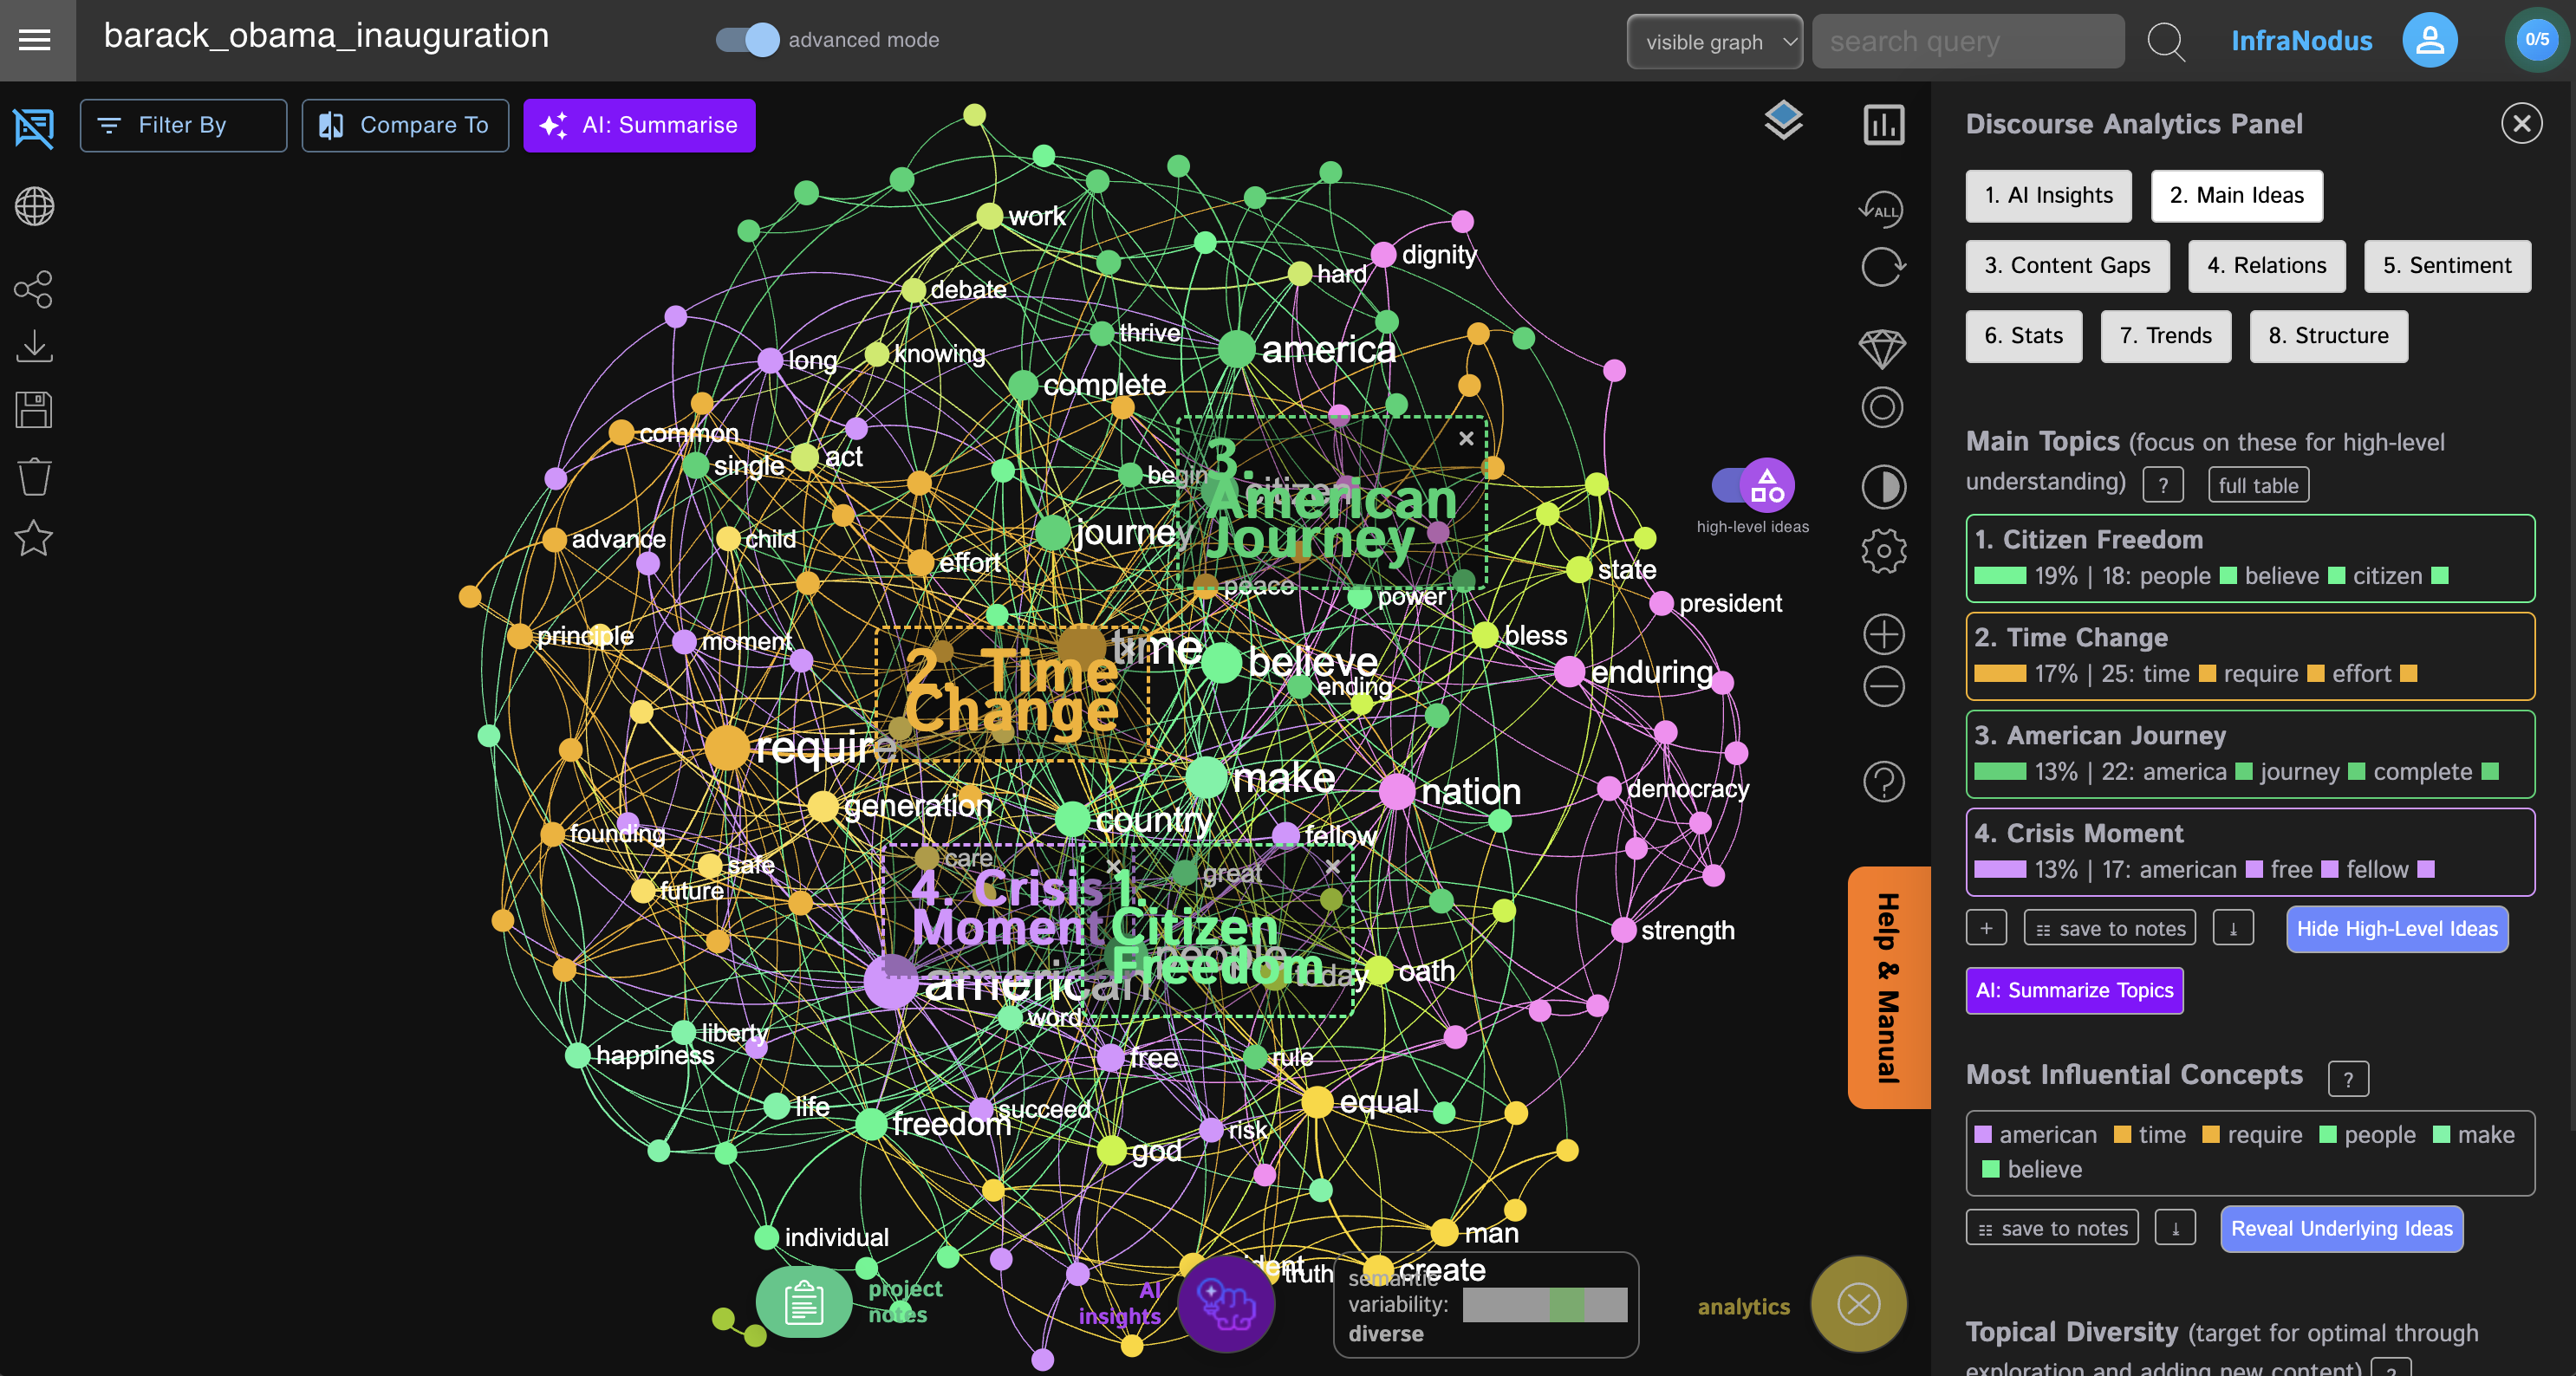Image resolution: width=2576 pixels, height=1376 pixels.
Task: Select the Time Change topic card
Action: [x=2250, y=656]
